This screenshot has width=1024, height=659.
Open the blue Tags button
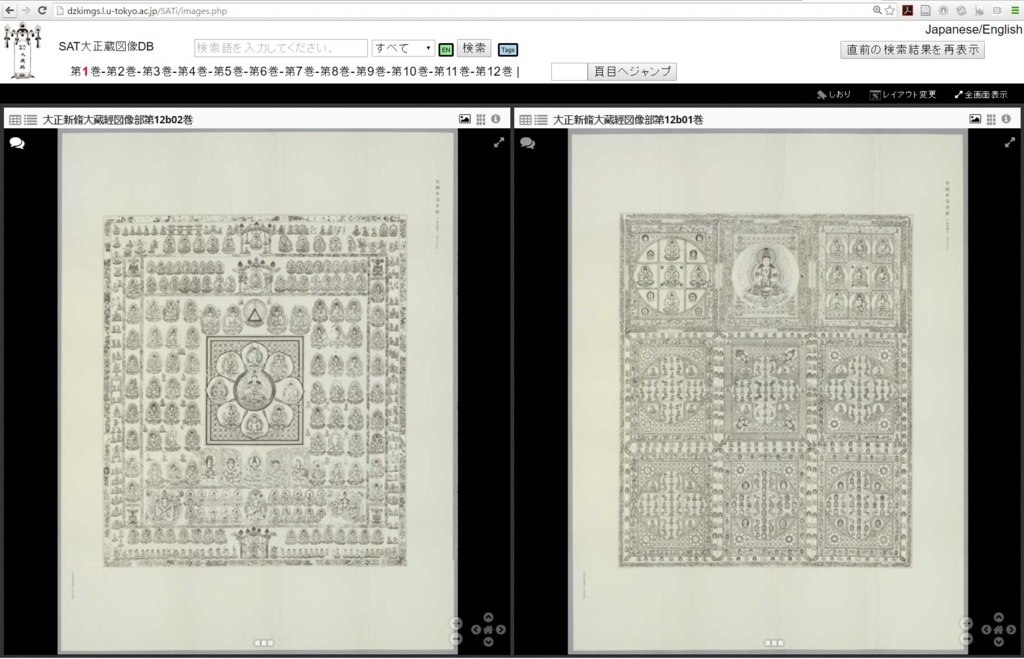click(507, 50)
